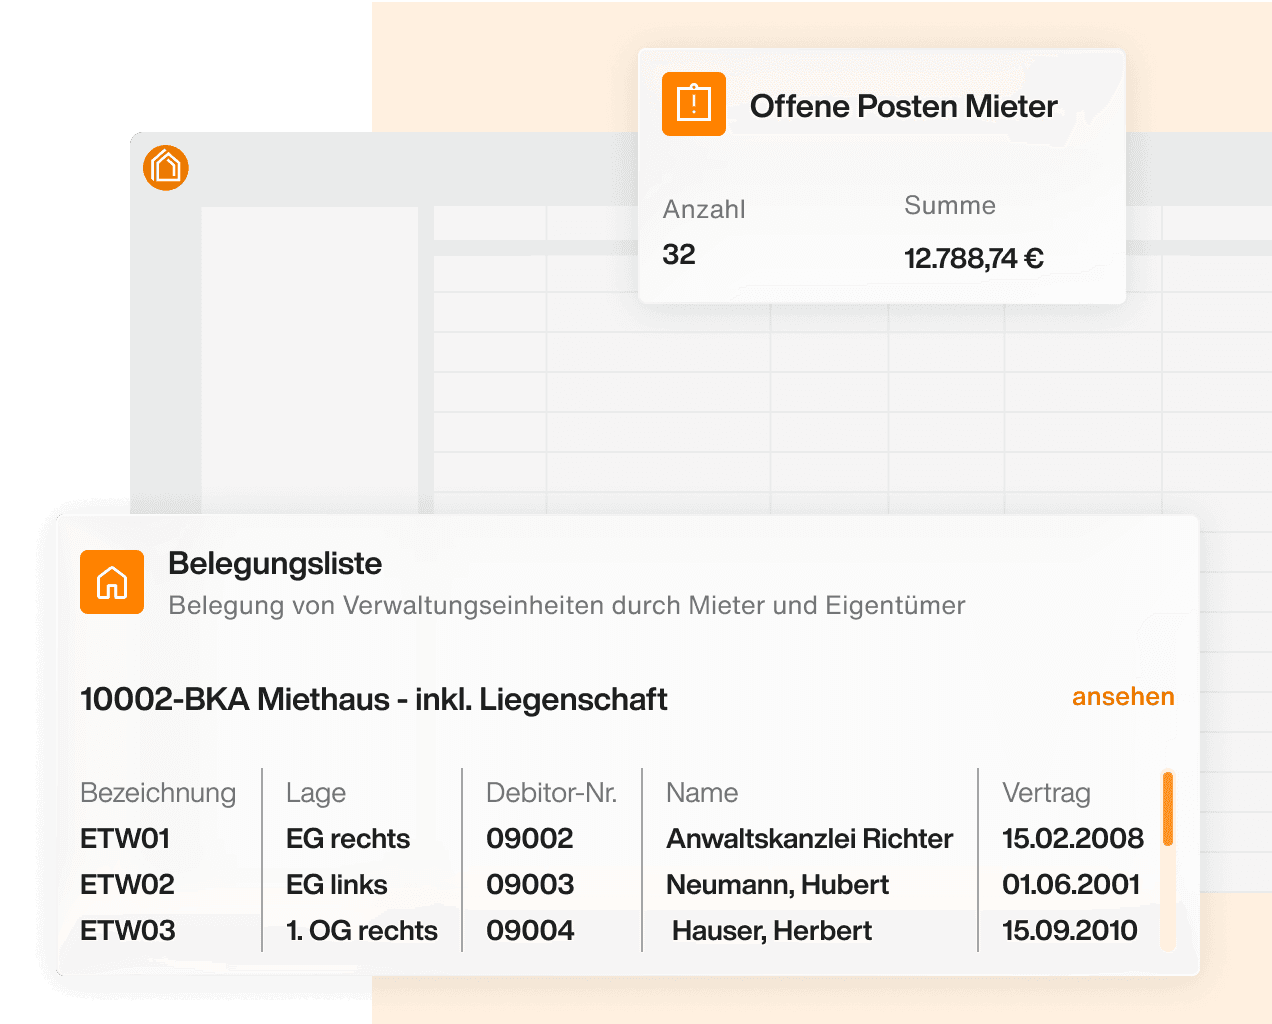
Task: Click tenant name Anwaltskanzlei Richter
Action: (809, 839)
